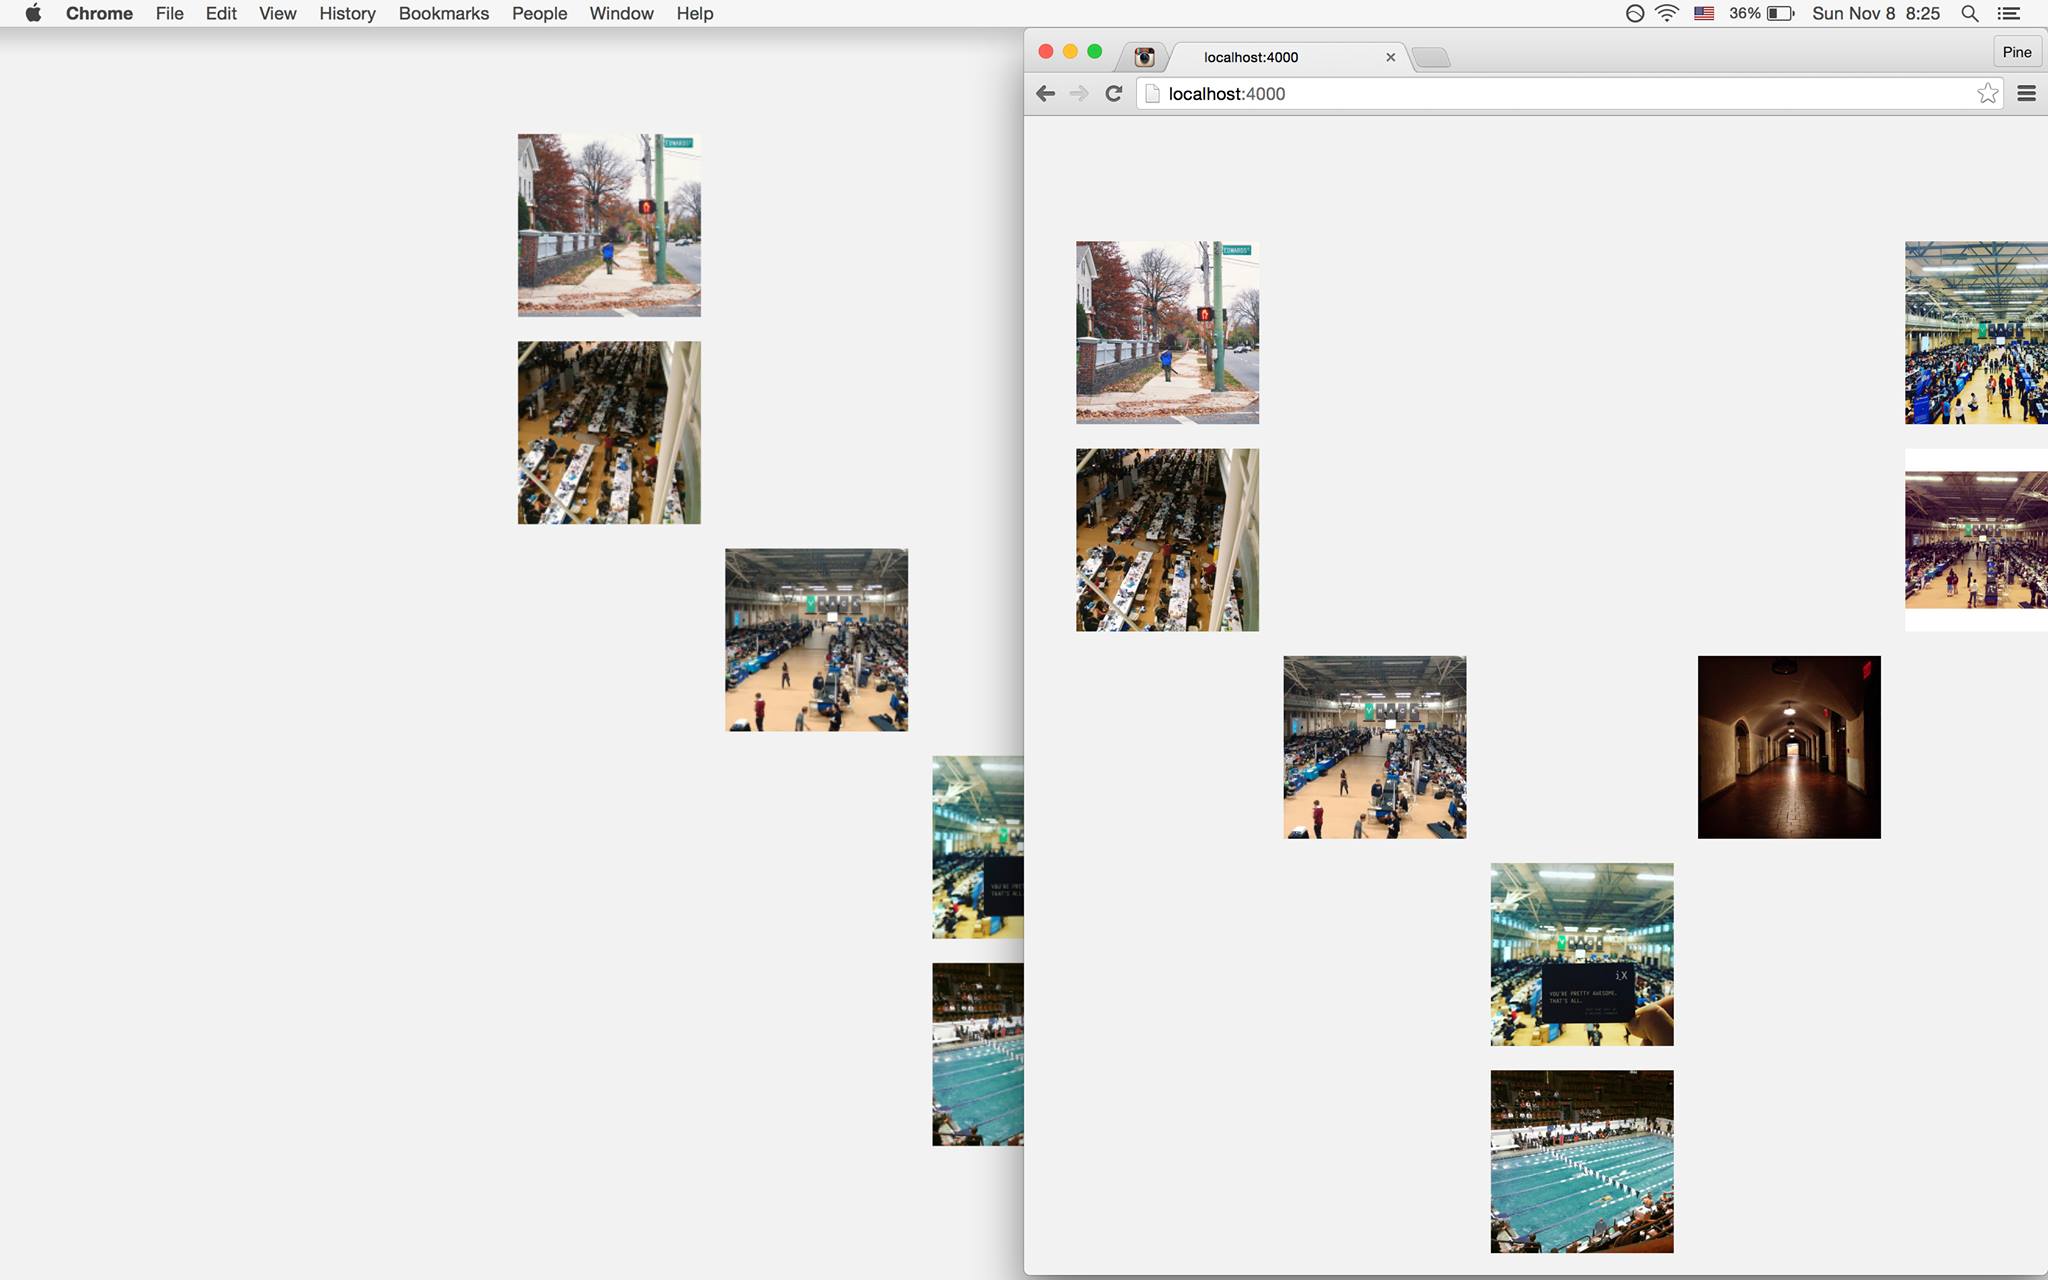
Task: Open the battery status menu
Action: pyautogui.click(x=1780, y=13)
